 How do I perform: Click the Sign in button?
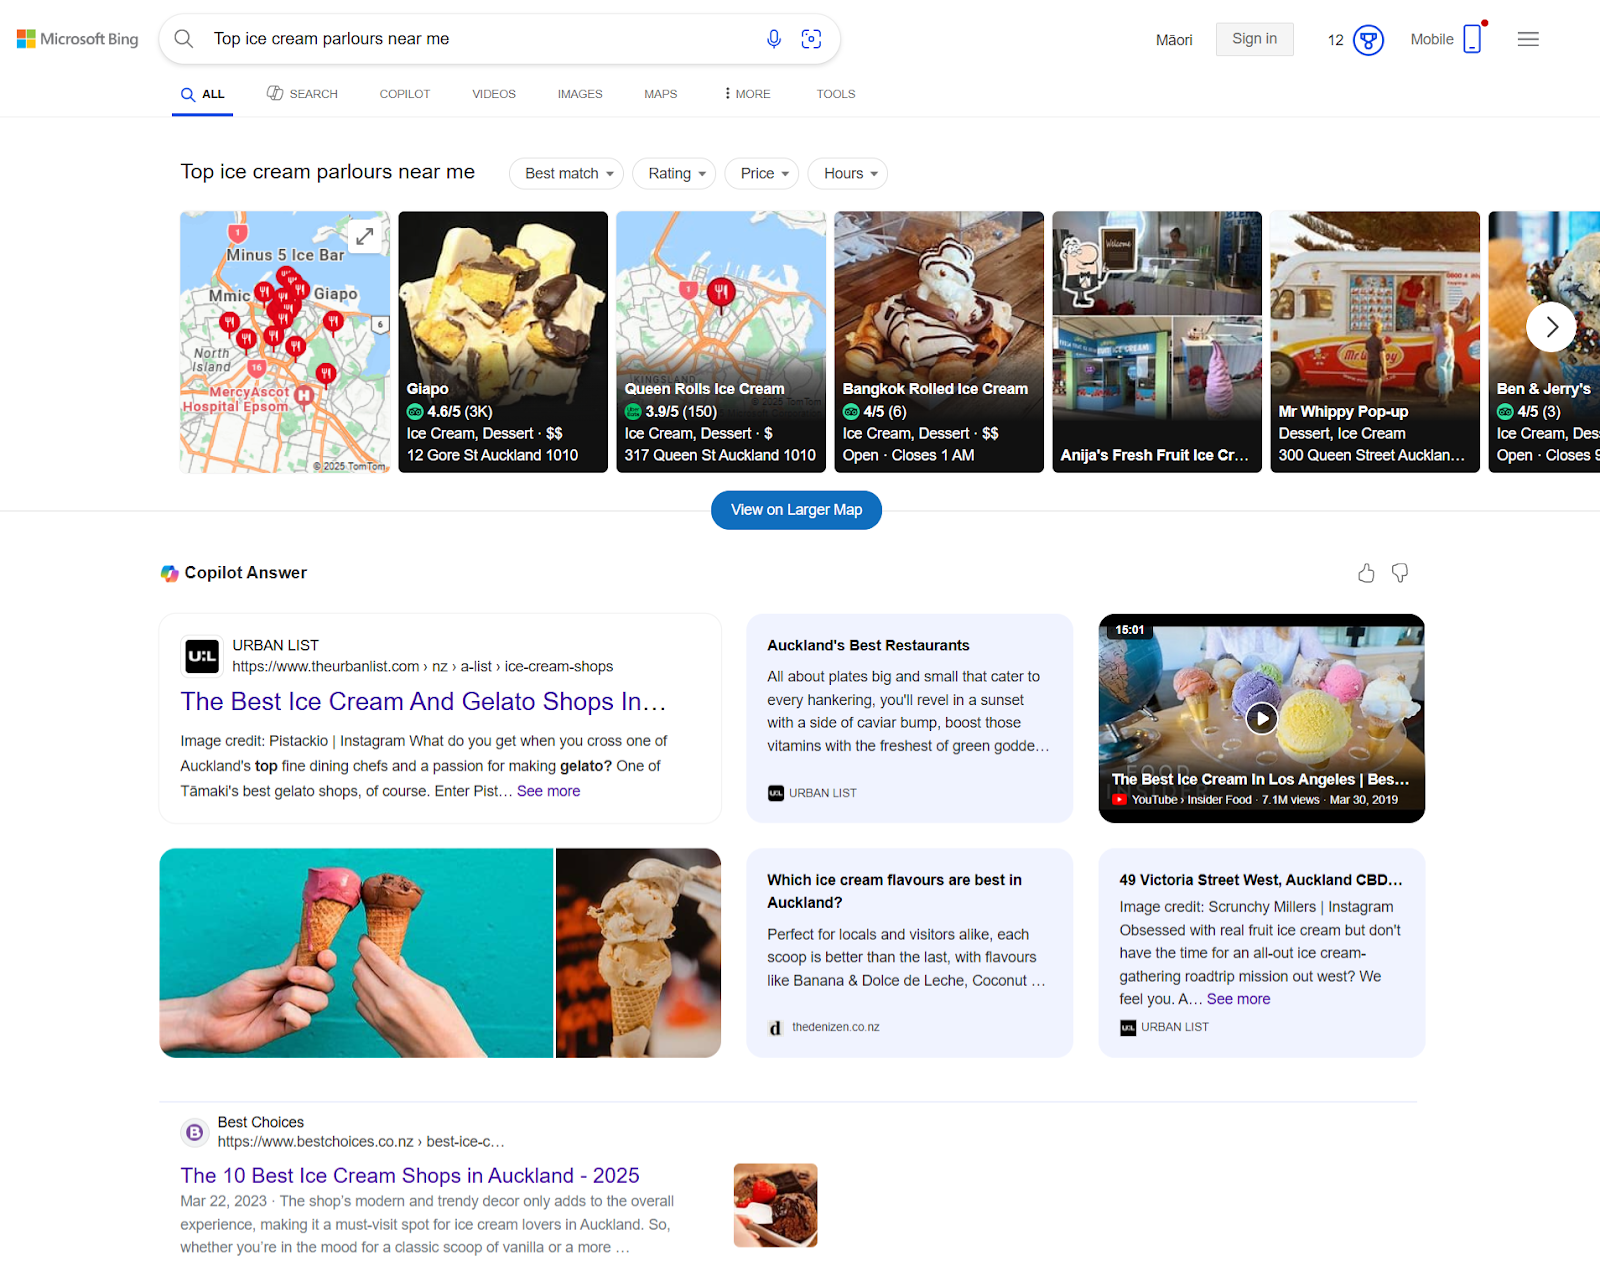tap(1254, 39)
